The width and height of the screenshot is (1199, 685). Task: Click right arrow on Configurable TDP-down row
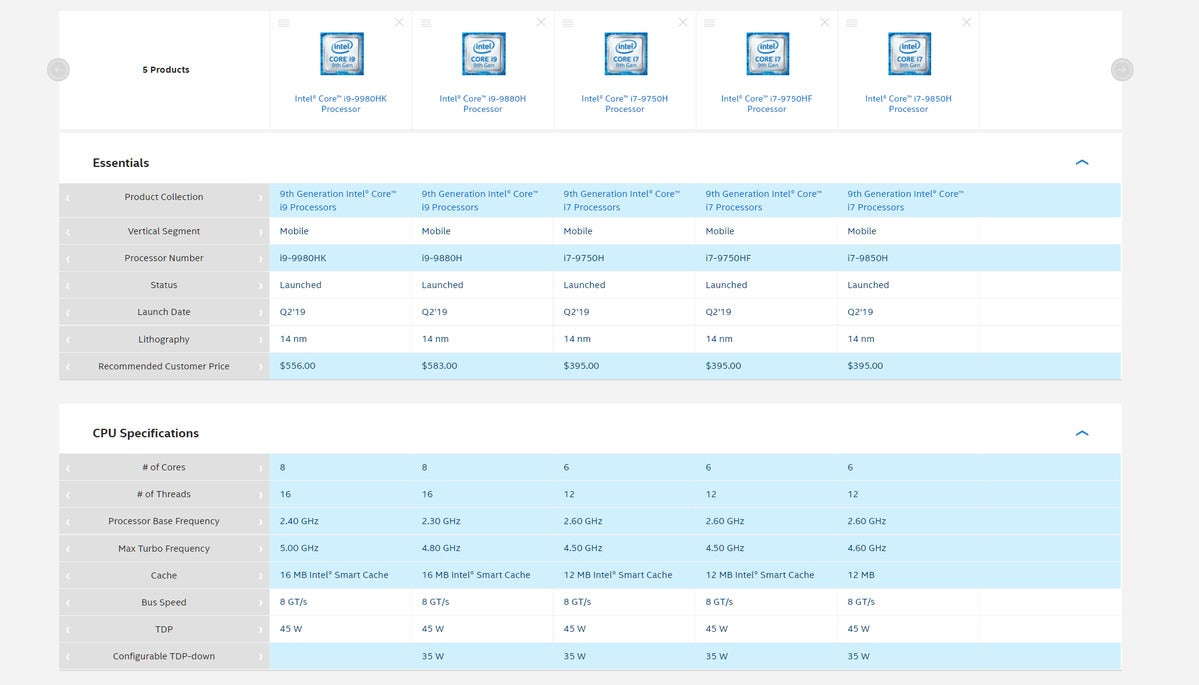click(x=261, y=657)
